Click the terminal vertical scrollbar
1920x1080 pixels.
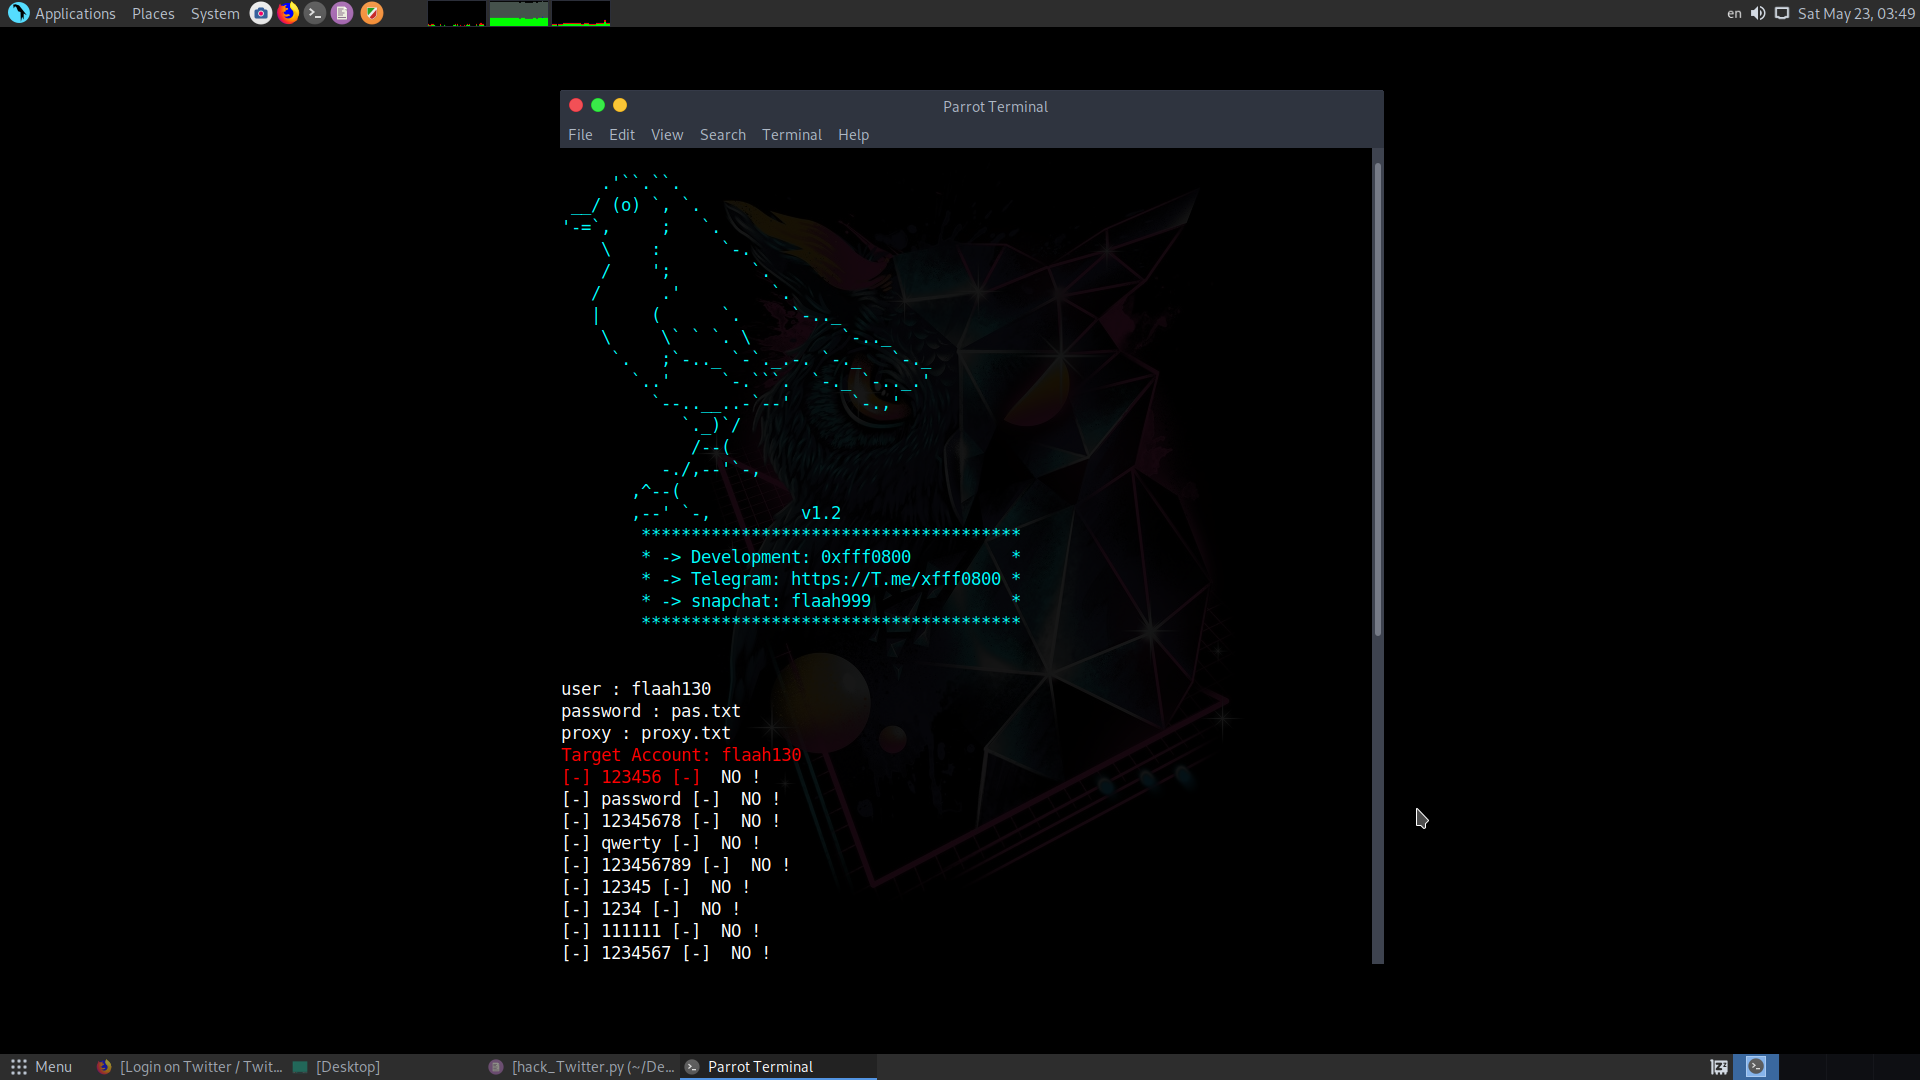(1377, 400)
